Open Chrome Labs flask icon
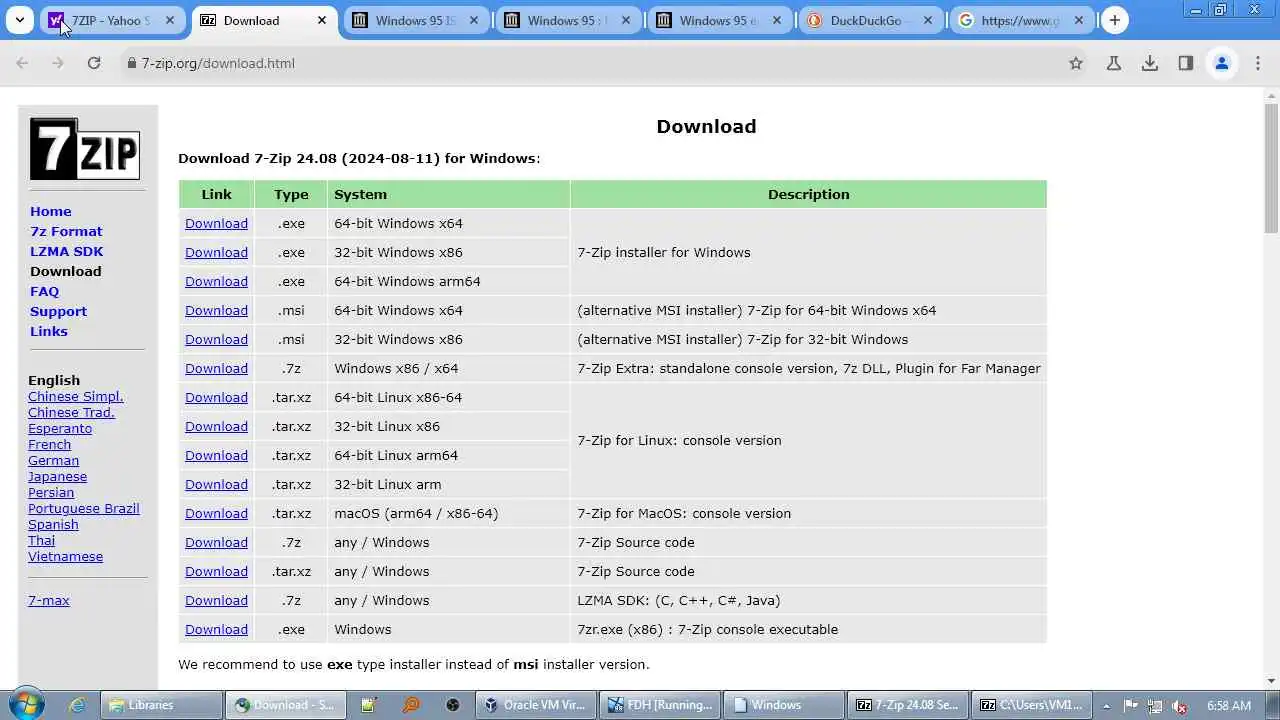Screen dimensions: 1280x720 pos(1114,63)
